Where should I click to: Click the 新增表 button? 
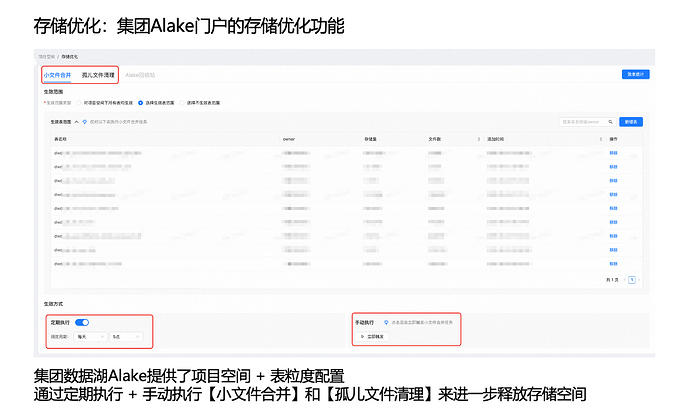[632, 121]
